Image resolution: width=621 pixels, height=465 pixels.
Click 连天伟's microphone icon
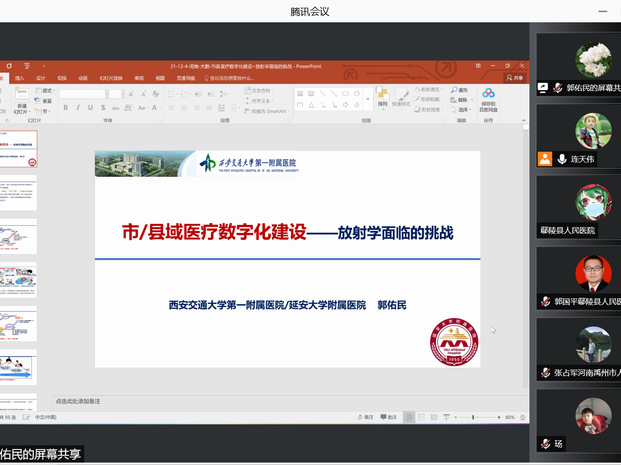pos(563,159)
